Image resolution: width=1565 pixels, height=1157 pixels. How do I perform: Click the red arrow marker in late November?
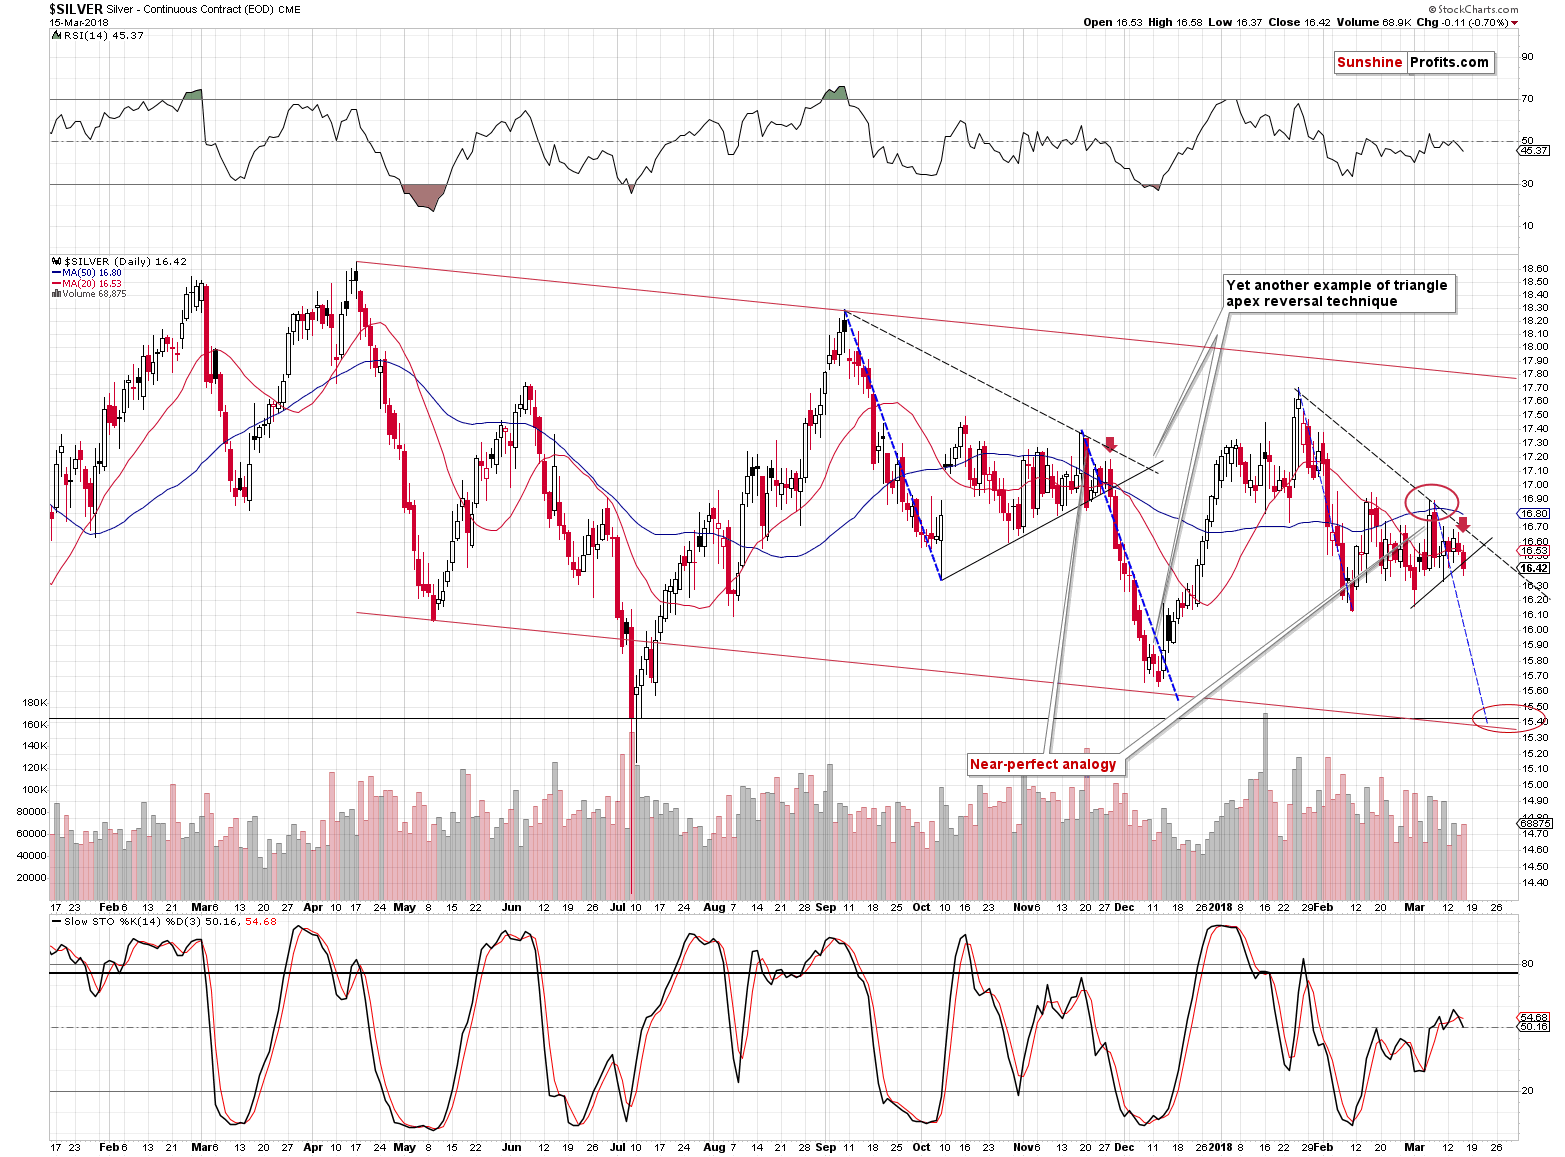click(x=1109, y=443)
